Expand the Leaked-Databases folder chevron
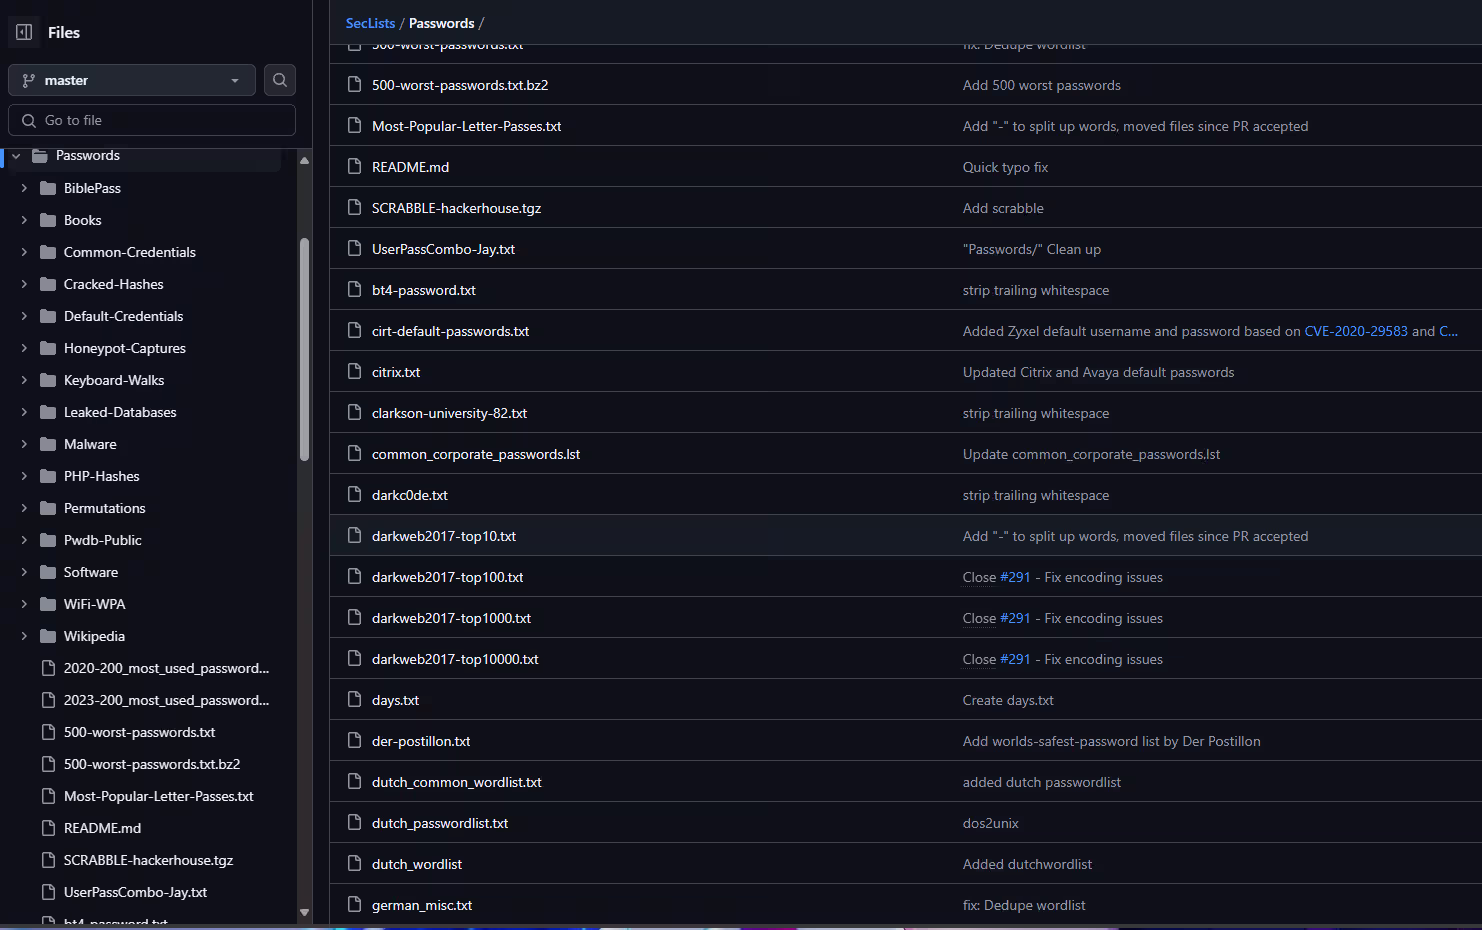Image resolution: width=1482 pixels, height=930 pixels. 24,412
